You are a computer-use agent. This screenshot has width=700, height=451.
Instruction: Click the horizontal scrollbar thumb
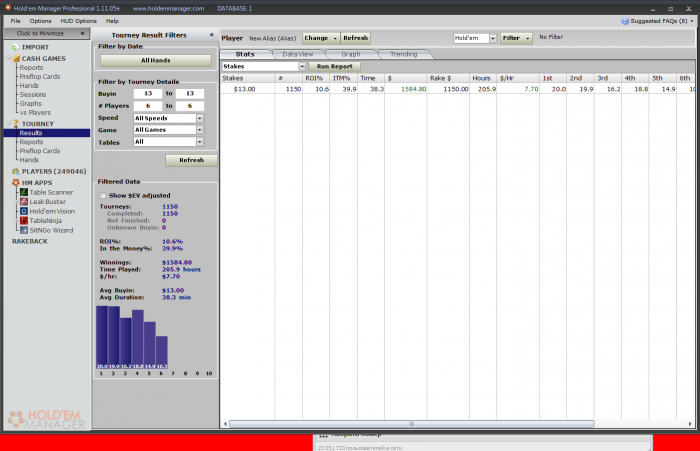tap(412, 424)
